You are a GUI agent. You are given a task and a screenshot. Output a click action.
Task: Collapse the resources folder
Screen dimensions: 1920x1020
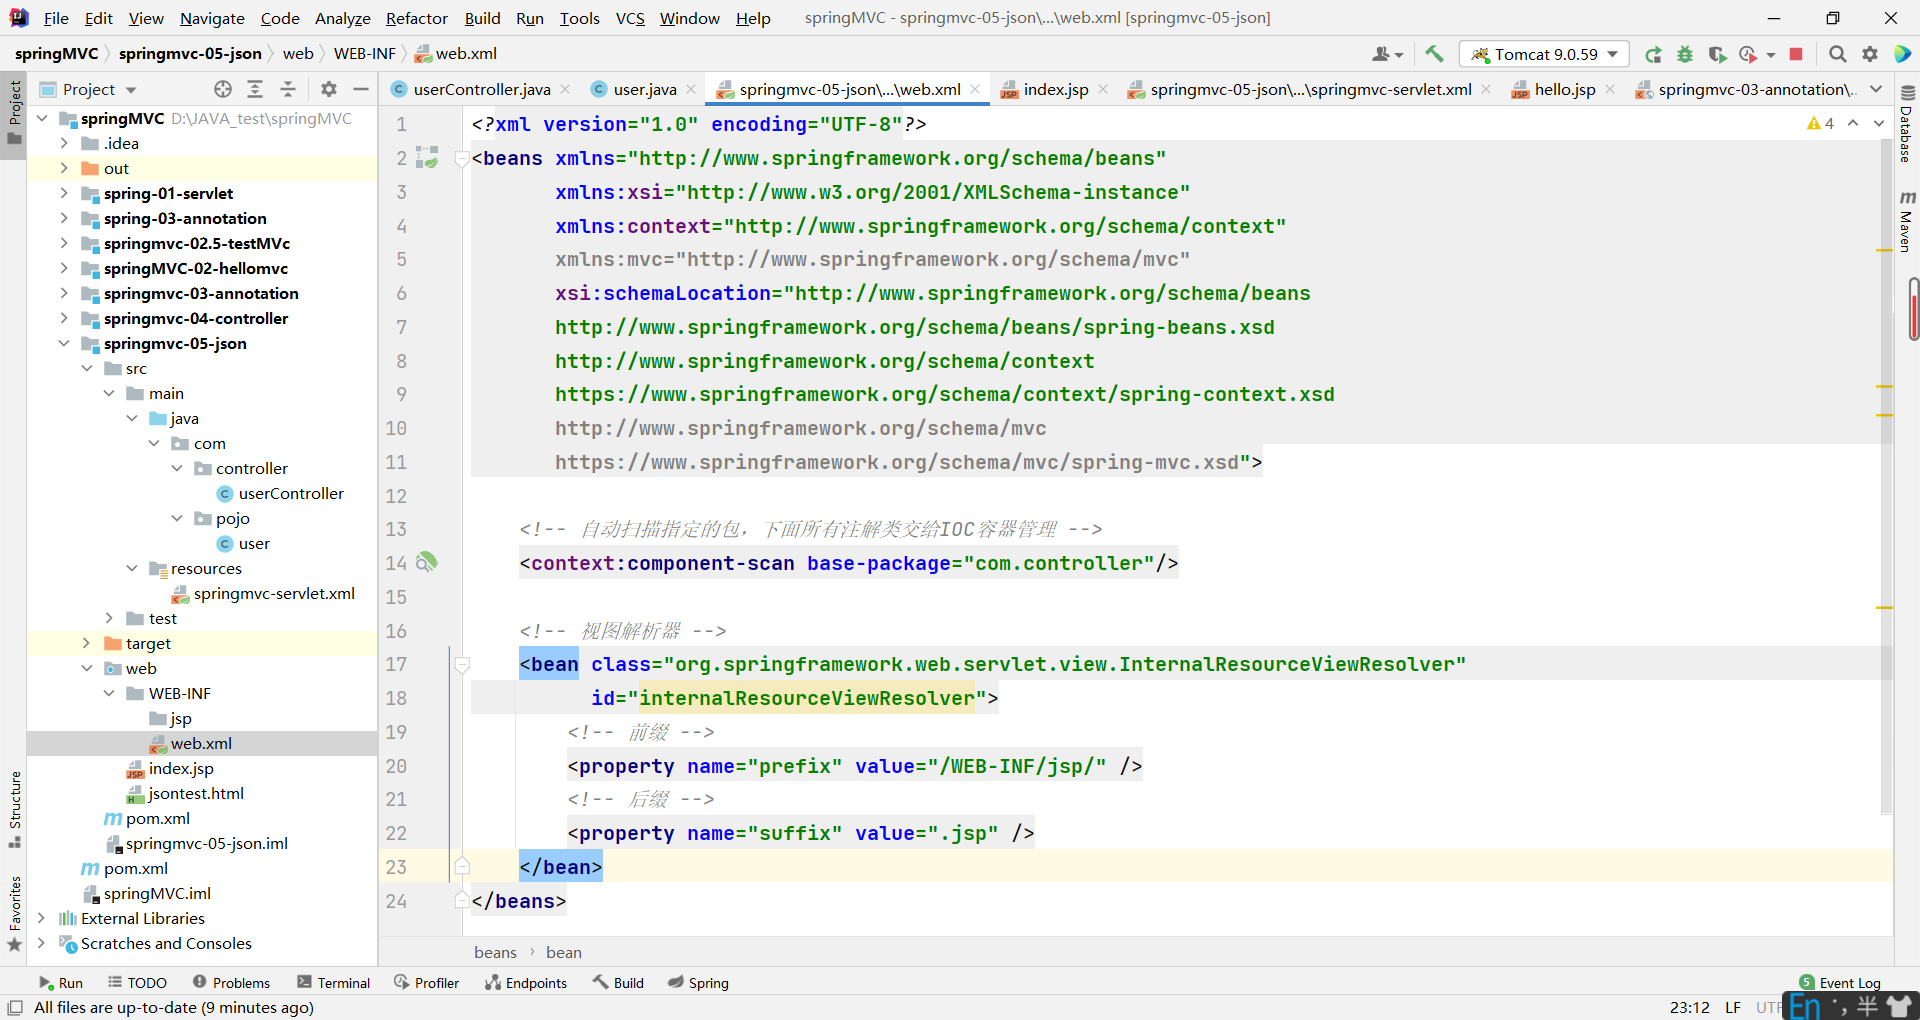coord(132,568)
